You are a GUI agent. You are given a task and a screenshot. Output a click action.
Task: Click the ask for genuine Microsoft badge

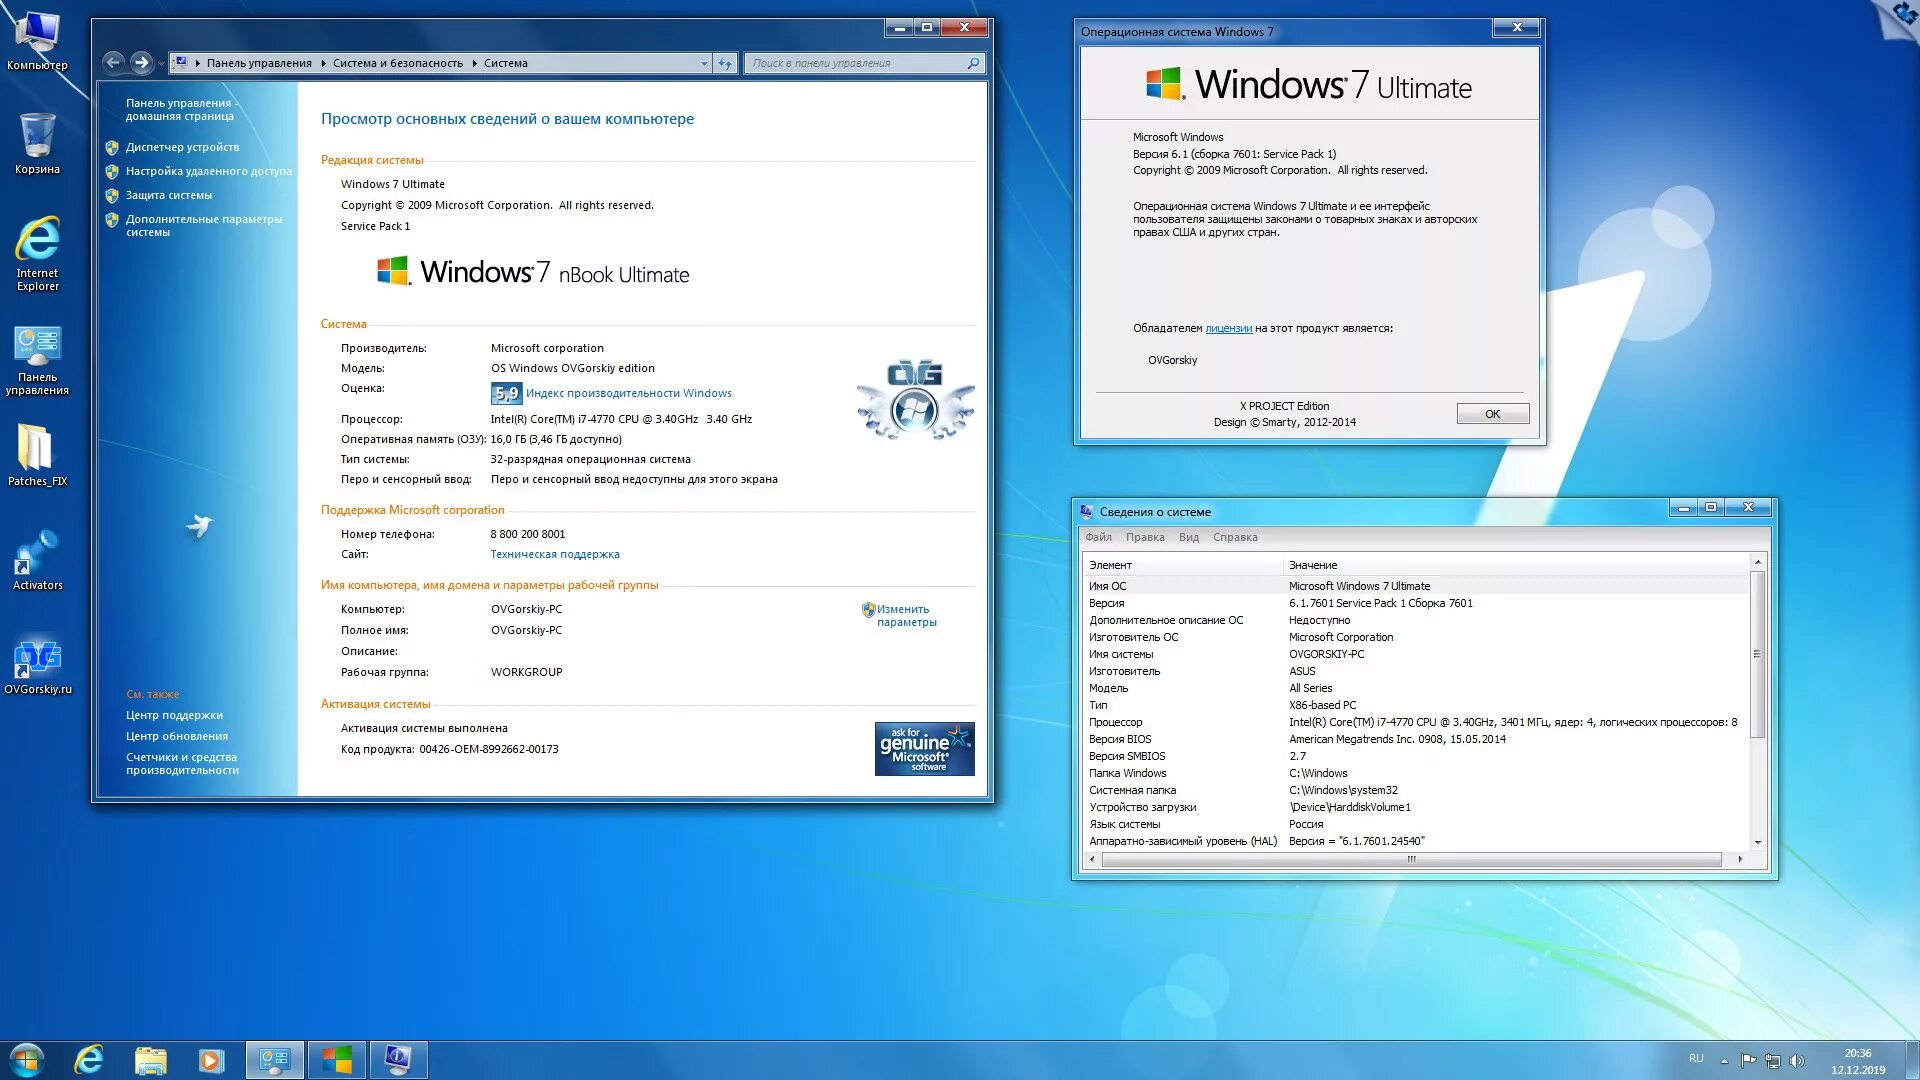coord(924,749)
